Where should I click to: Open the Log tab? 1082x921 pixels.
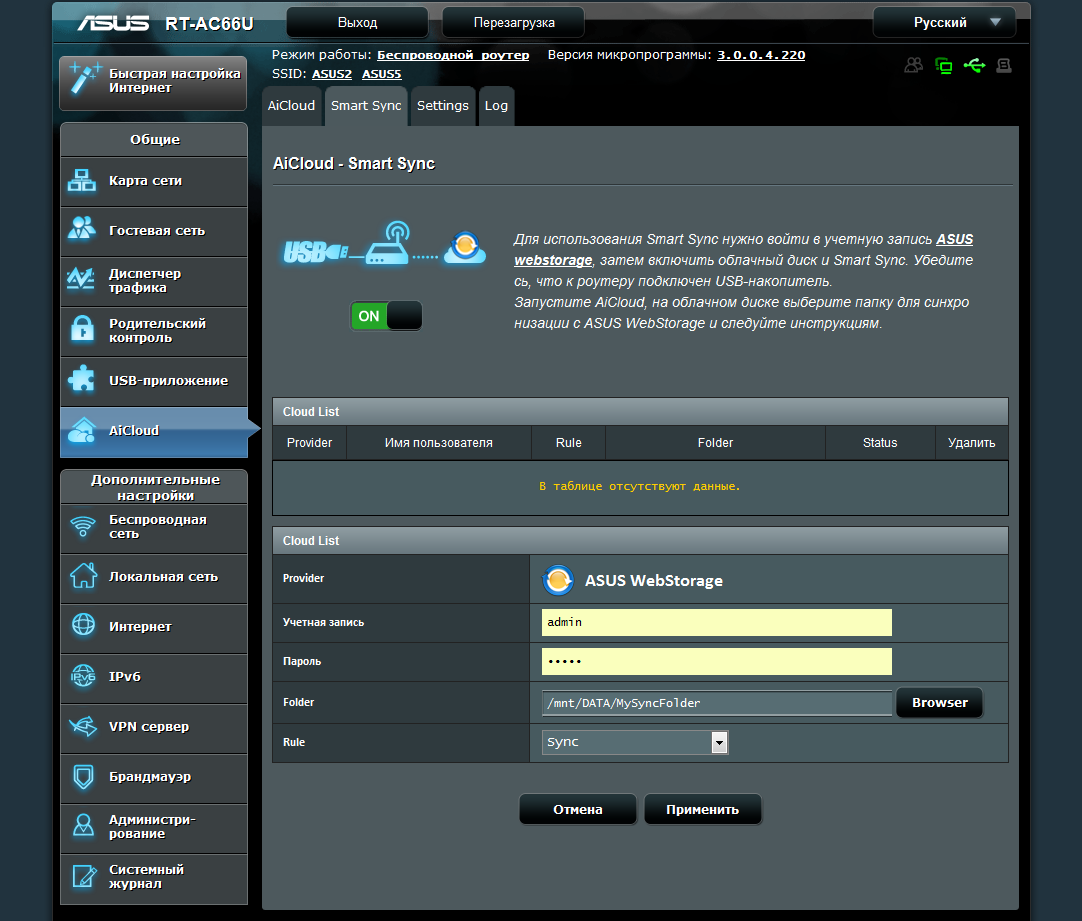[x=496, y=106]
